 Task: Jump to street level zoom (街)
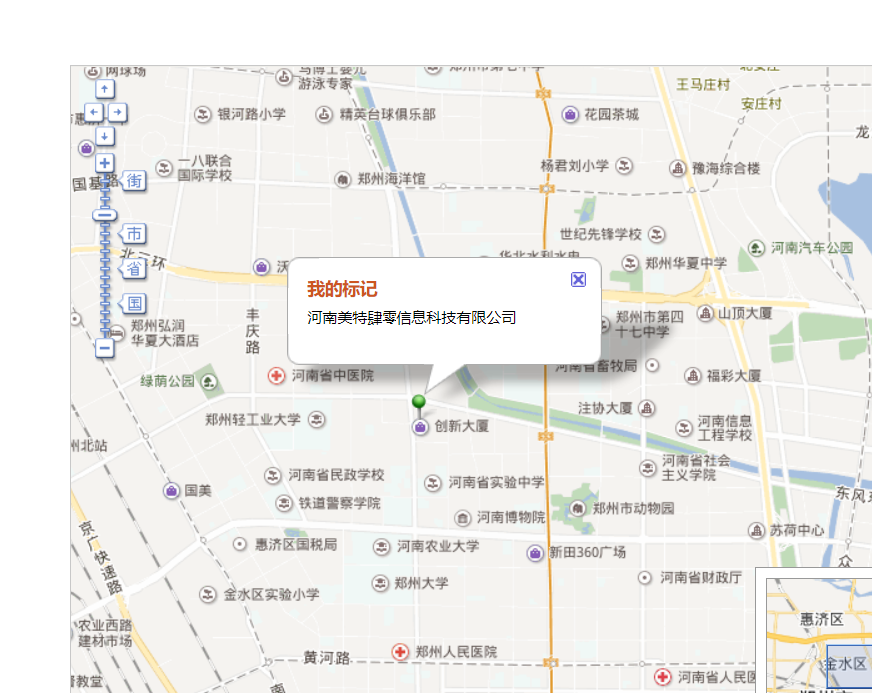[x=134, y=181]
